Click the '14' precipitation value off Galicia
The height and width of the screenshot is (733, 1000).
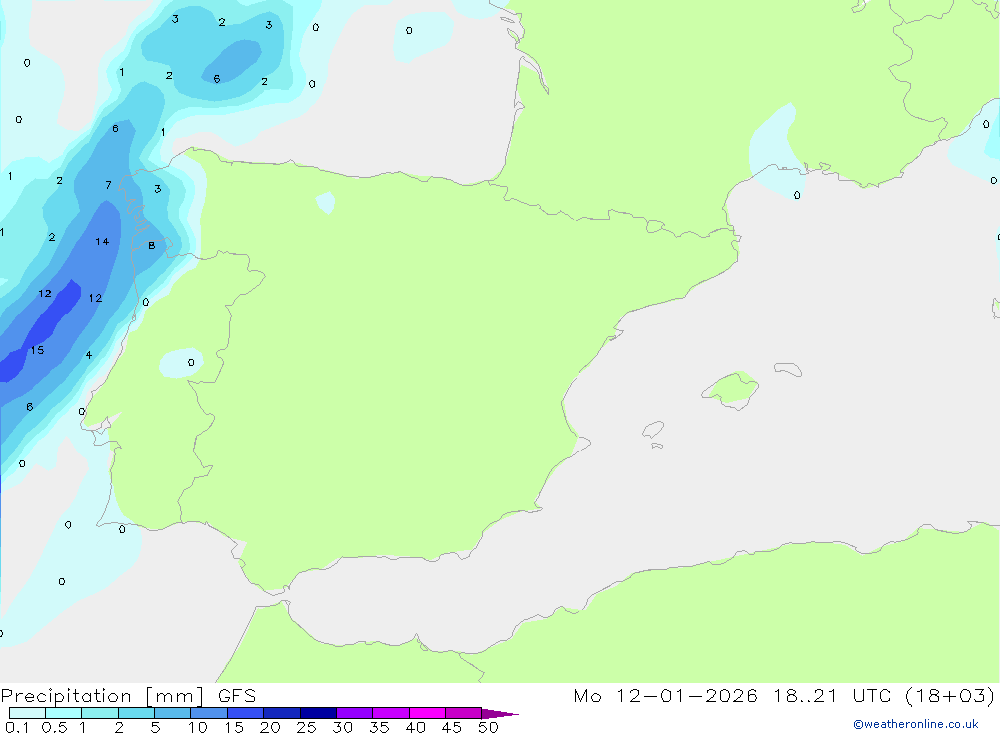[x=102, y=242]
